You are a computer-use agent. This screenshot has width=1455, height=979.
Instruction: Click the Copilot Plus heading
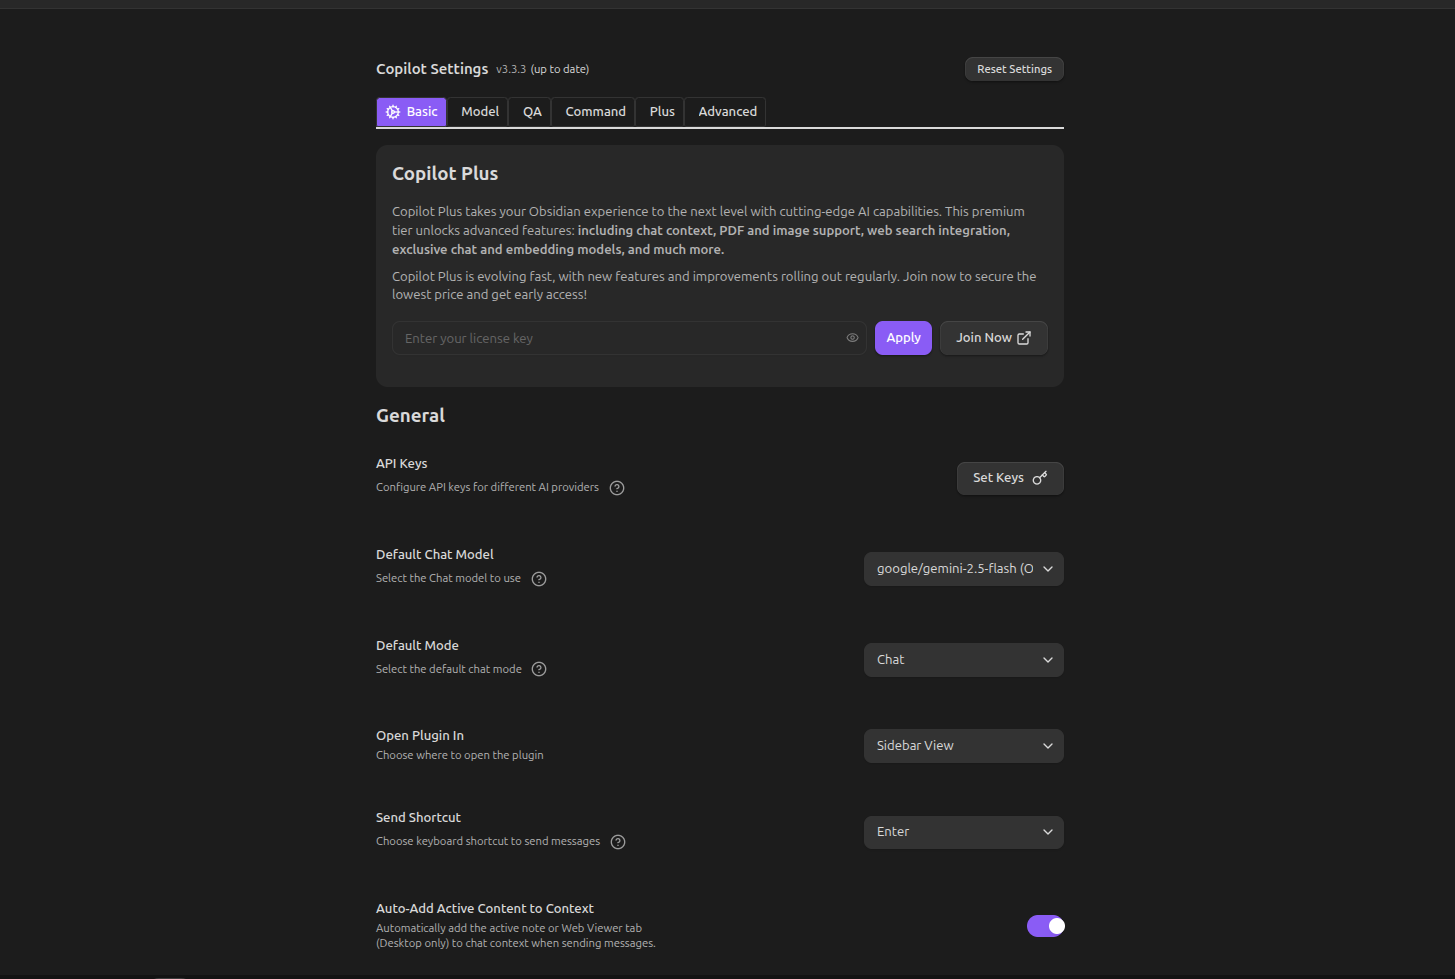click(445, 174)
